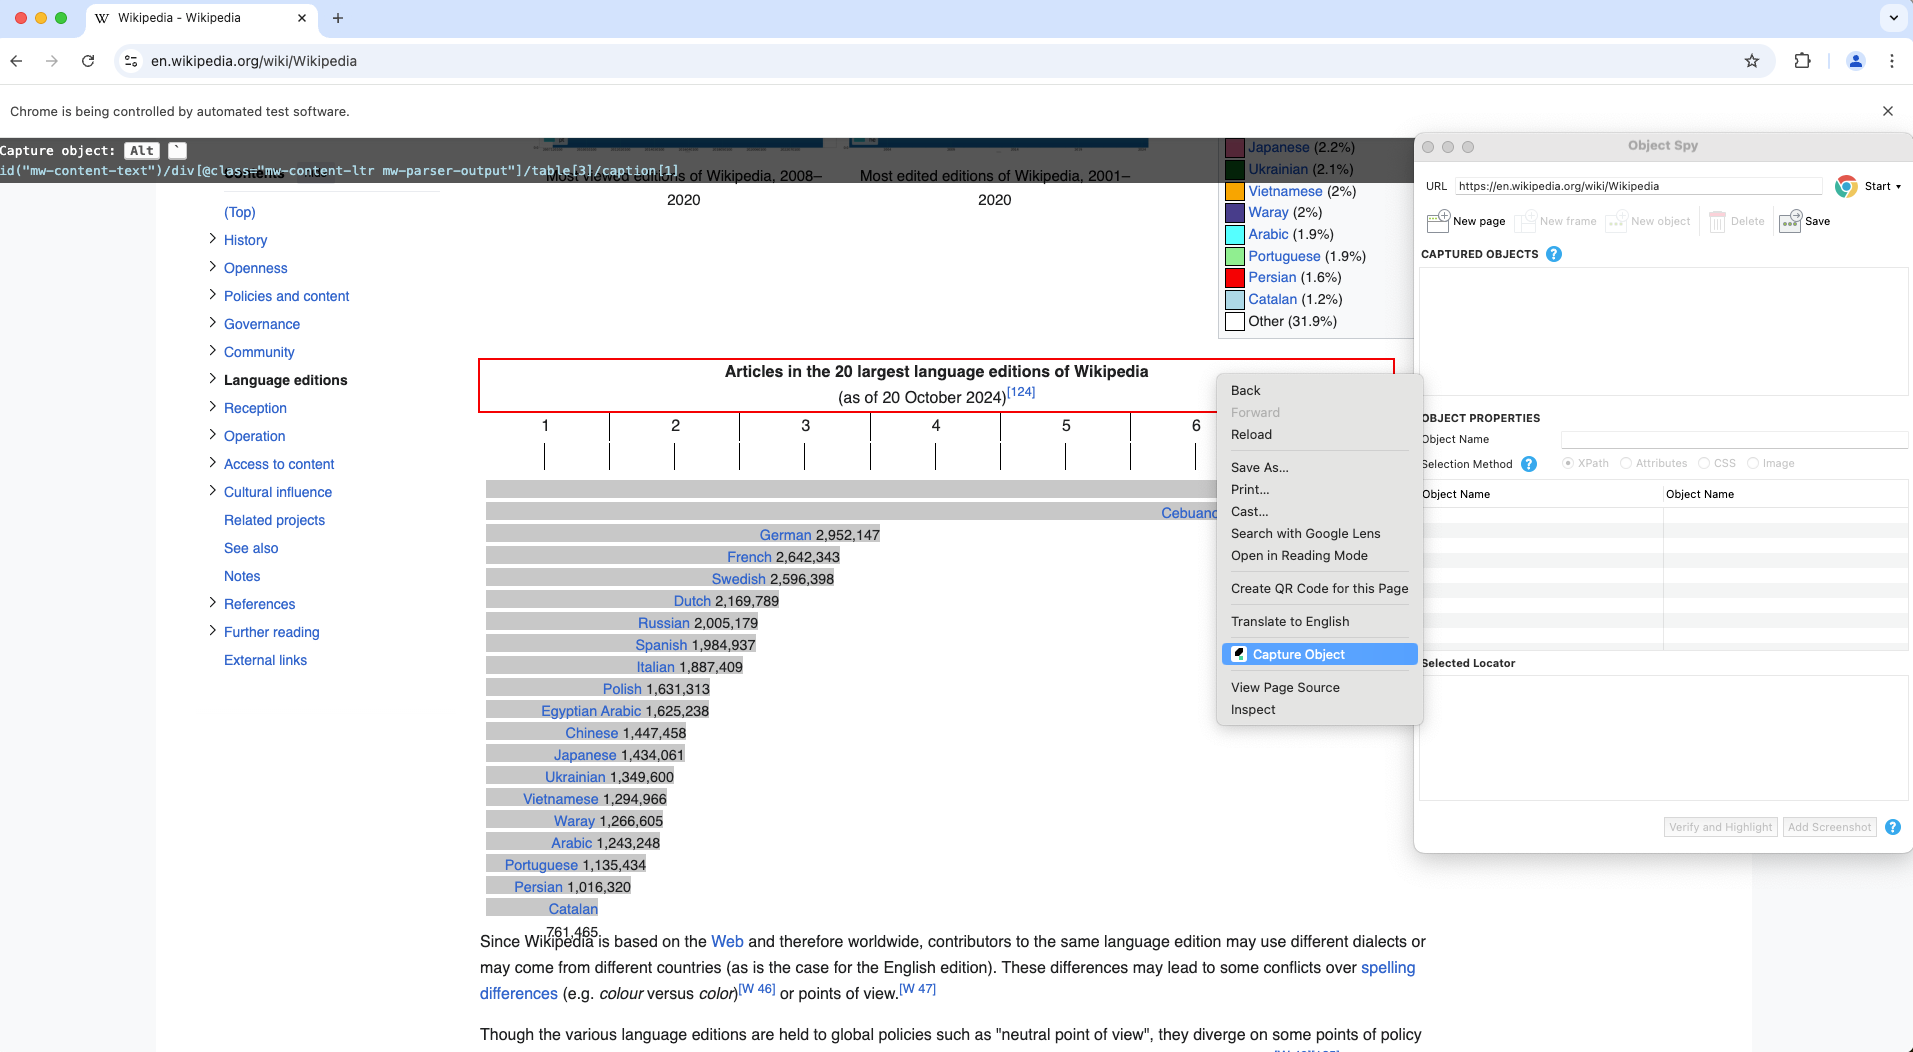Click the browser forward arrow
Screen dimensions: 1913x1052
click(x=52, y=61)
